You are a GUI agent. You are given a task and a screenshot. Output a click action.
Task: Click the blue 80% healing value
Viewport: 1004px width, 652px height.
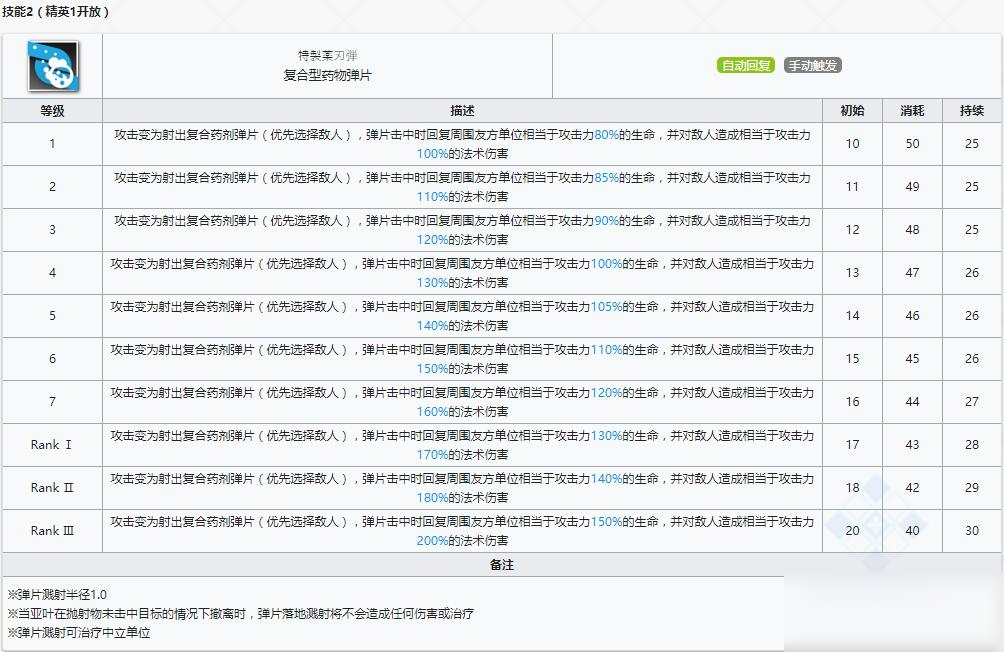606,134
